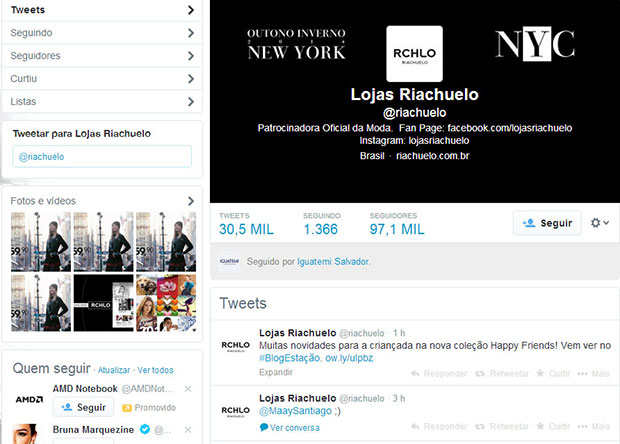Click Ver todos in Quem seguir

(155, 370)
